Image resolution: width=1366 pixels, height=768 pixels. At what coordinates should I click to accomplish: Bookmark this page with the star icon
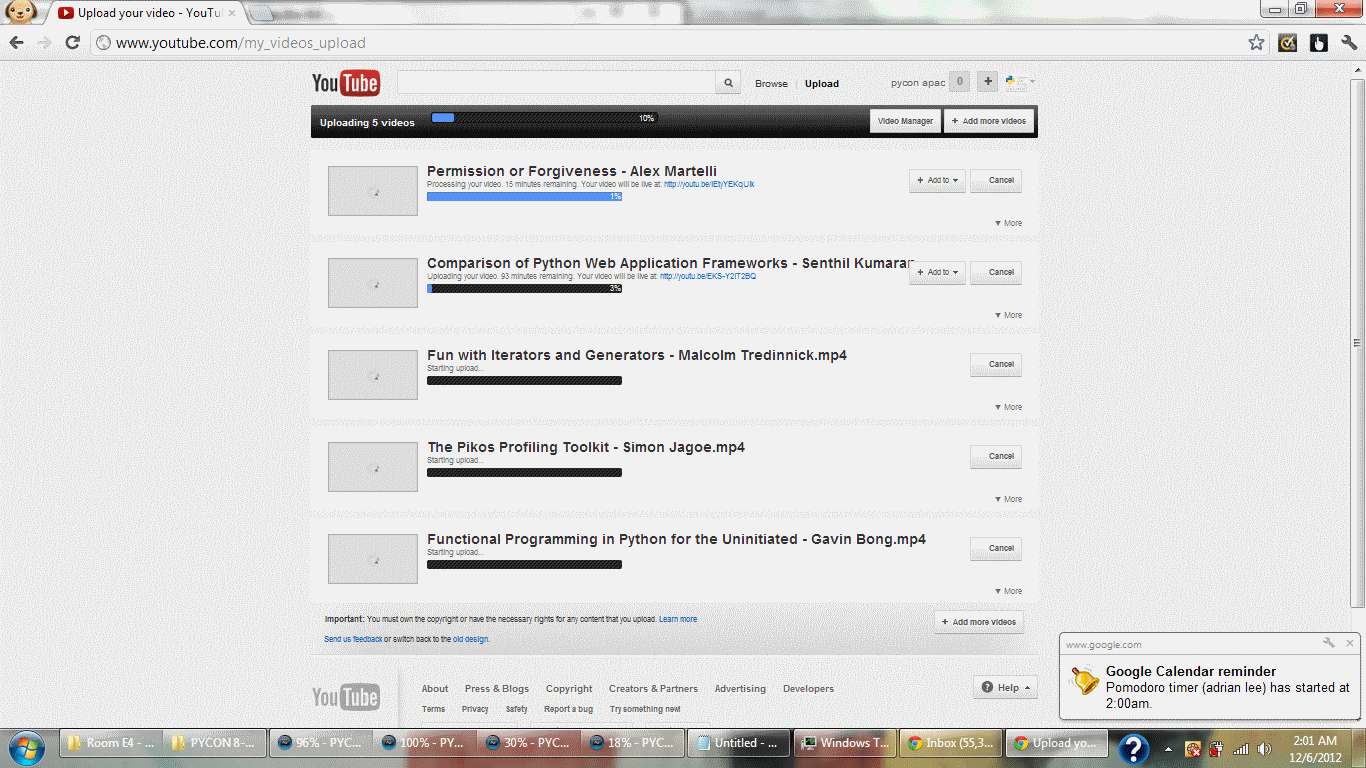pos(1257,43)
